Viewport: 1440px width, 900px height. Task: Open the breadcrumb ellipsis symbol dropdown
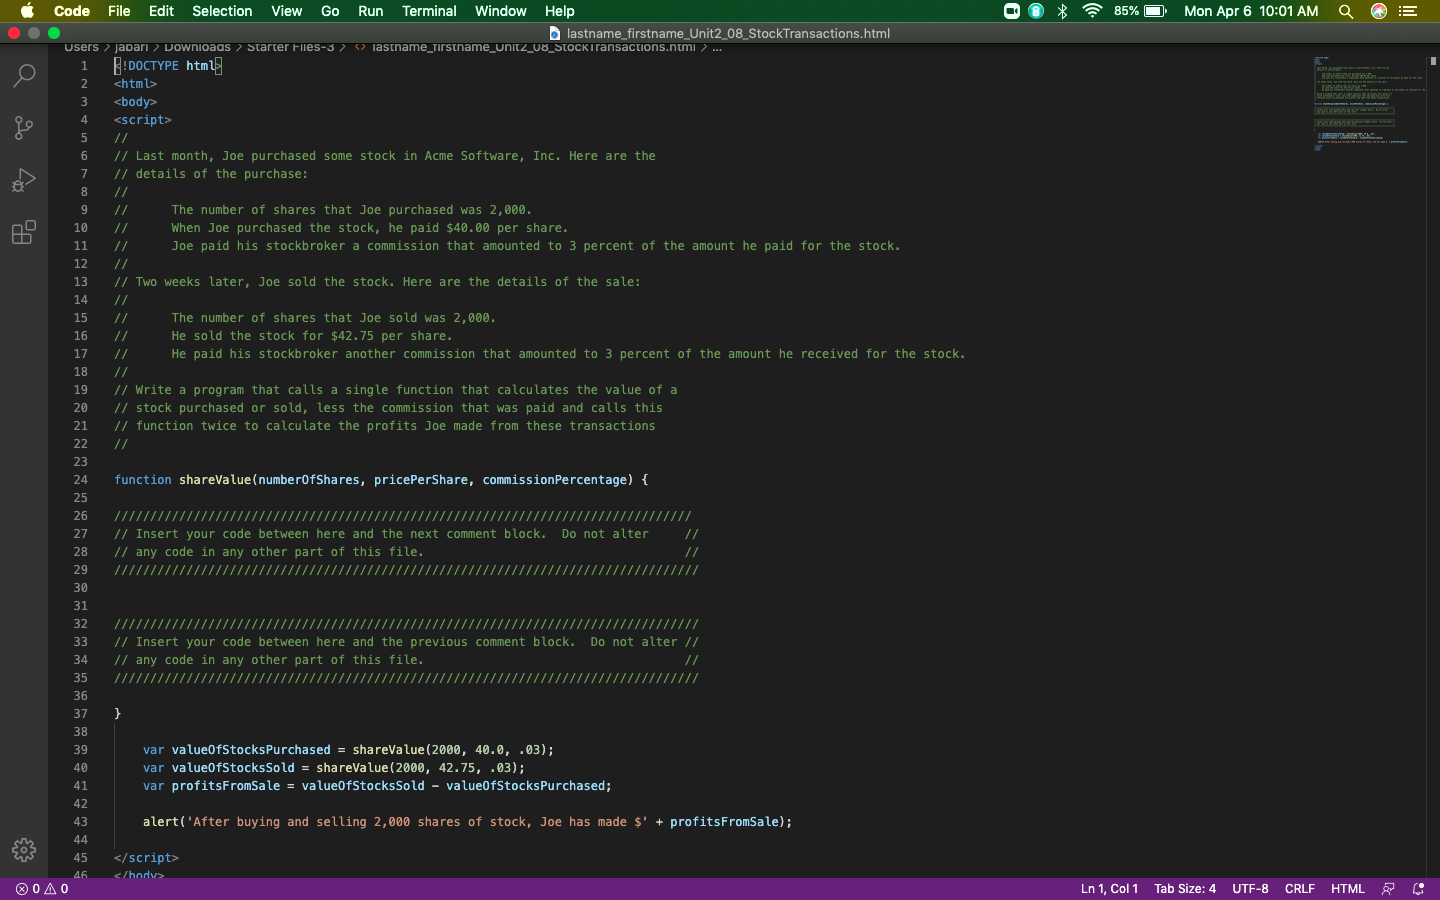coord(716,47)
